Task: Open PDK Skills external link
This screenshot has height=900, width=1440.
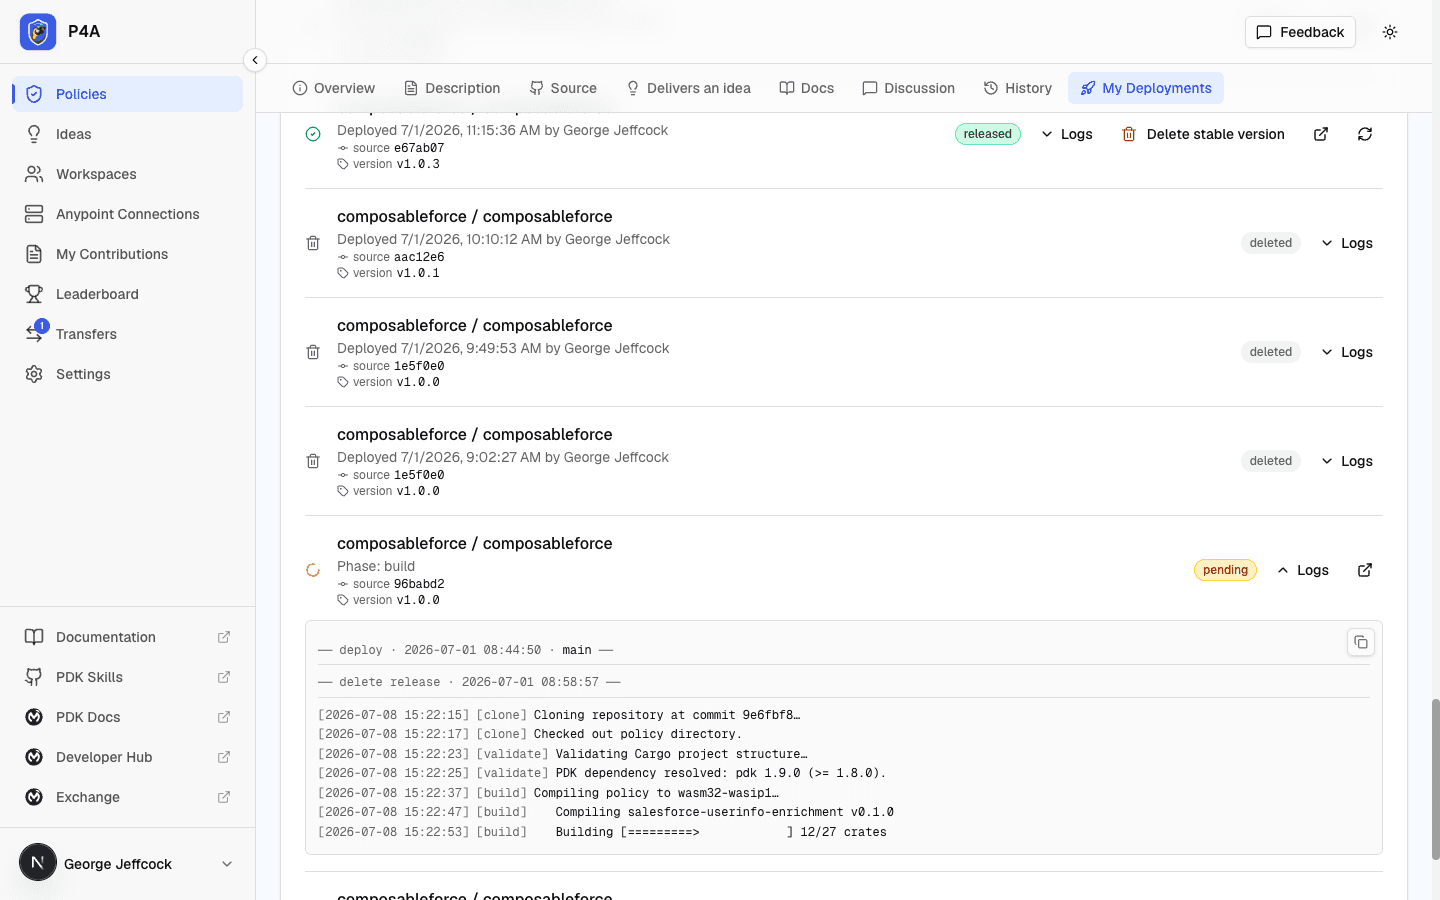Action: coord(128,677)
